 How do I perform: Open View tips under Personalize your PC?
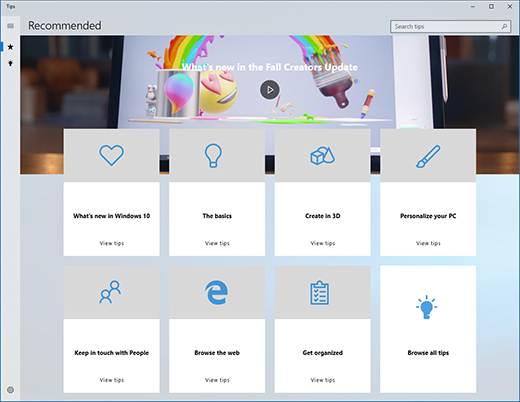[x=428, y=243]
